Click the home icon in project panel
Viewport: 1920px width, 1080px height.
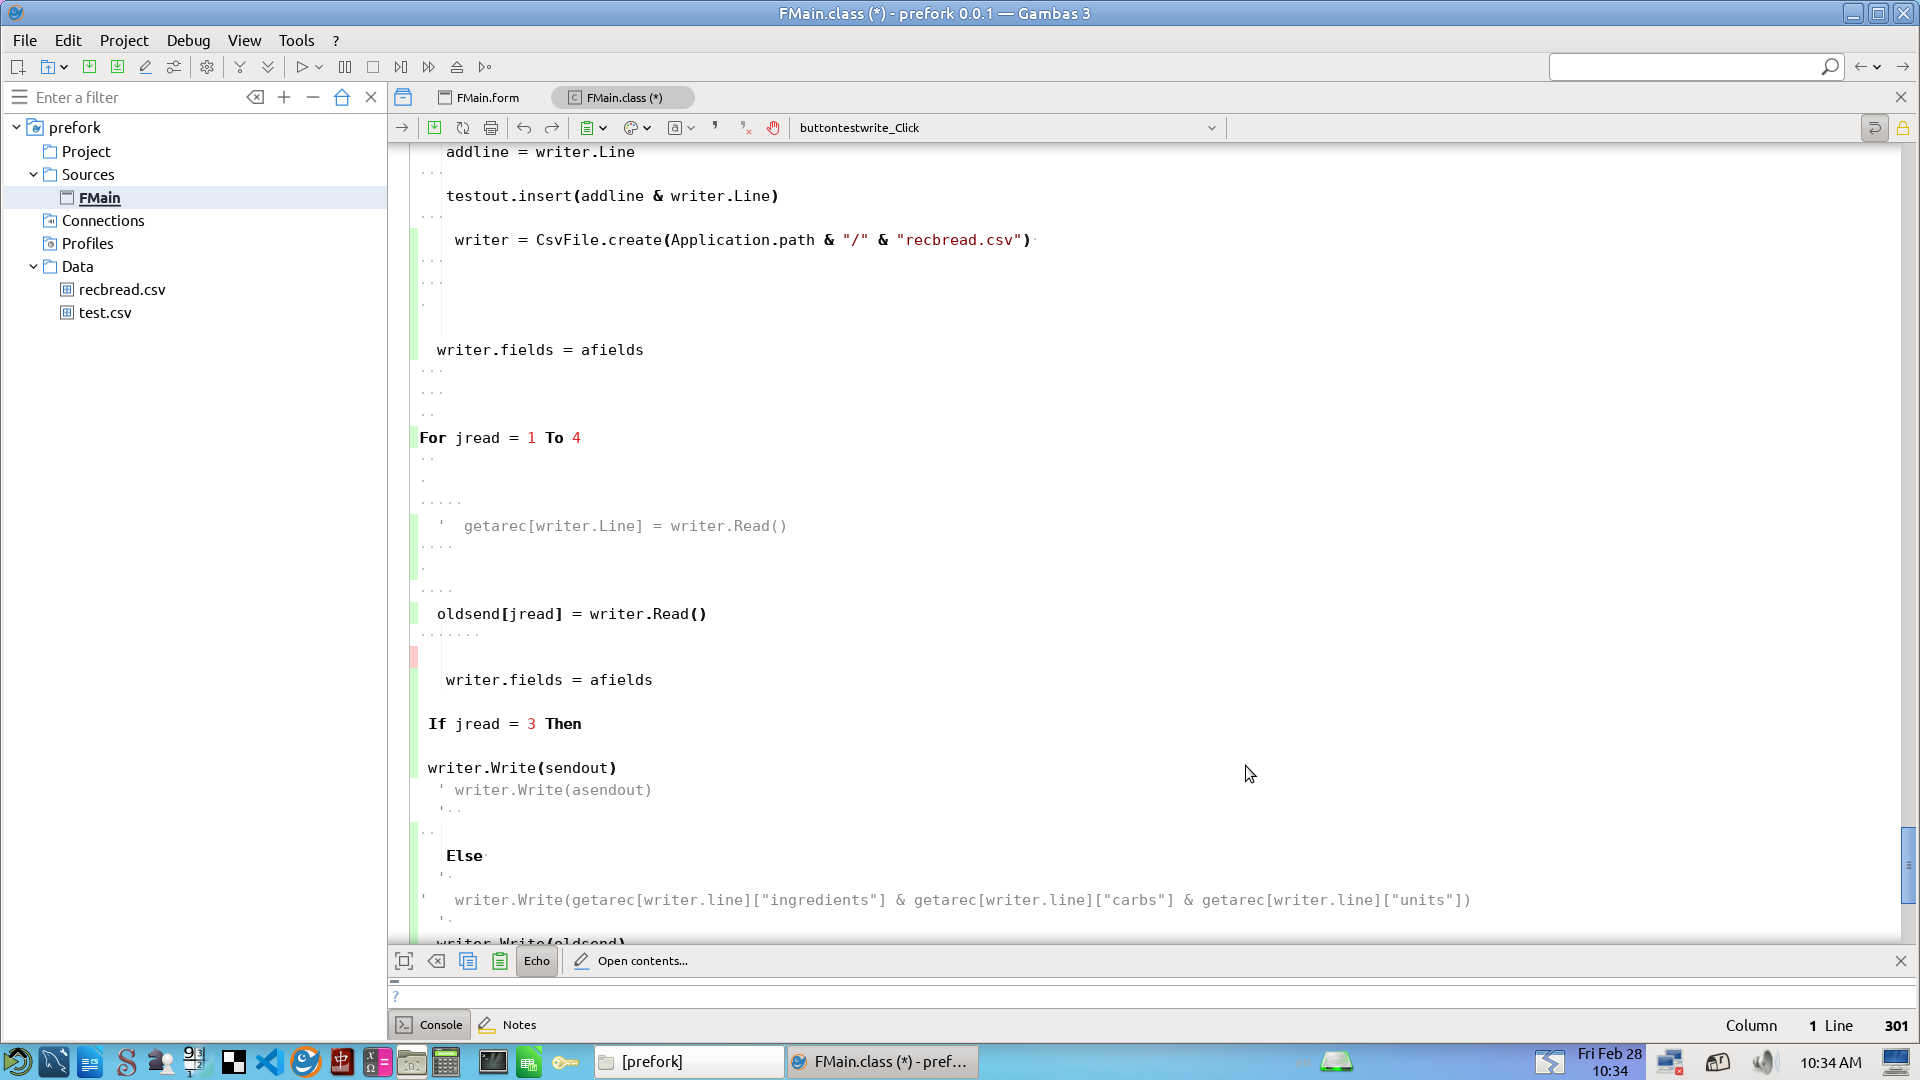342,97
